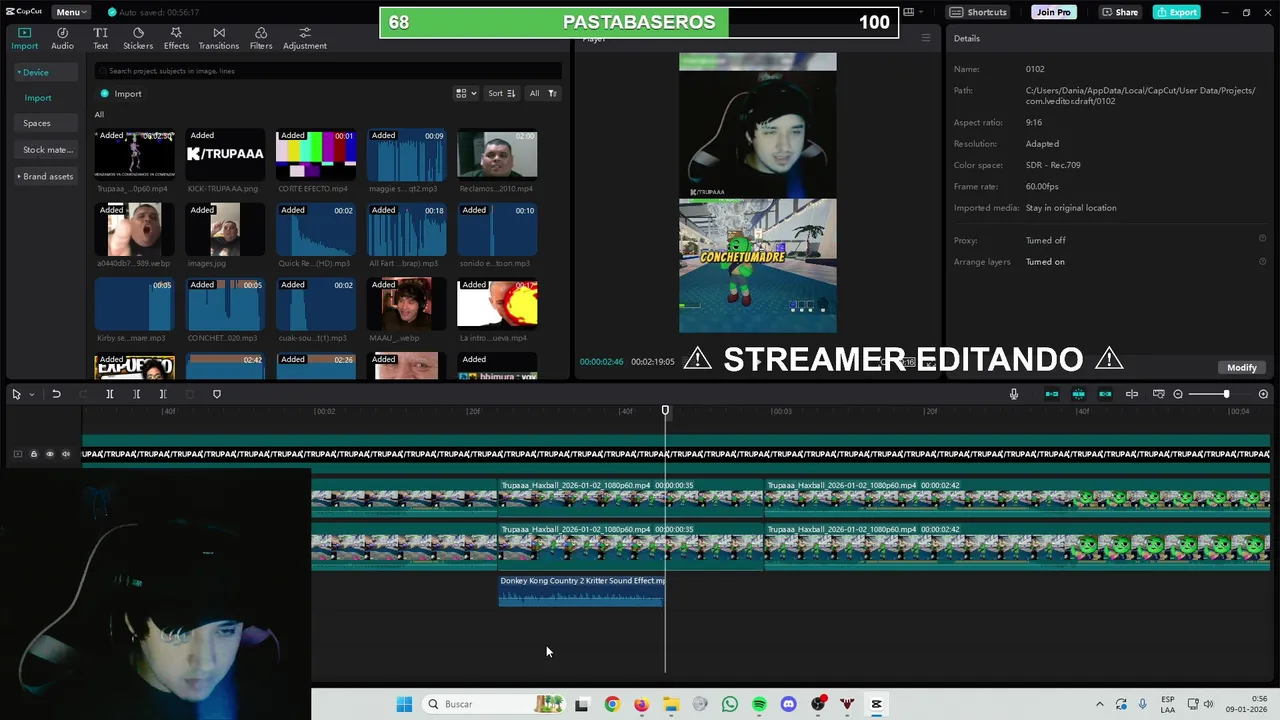This screenshot has width=1280, height=720.
Task: Open the Stickers tab
Action: 138,39
